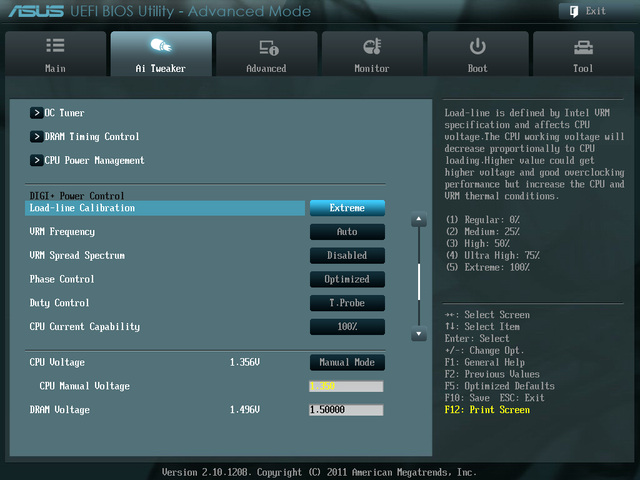Viewport: 640px width, 480px height.
Task: Click the settings list scrollbar thumb
Action: coord(419,282)
